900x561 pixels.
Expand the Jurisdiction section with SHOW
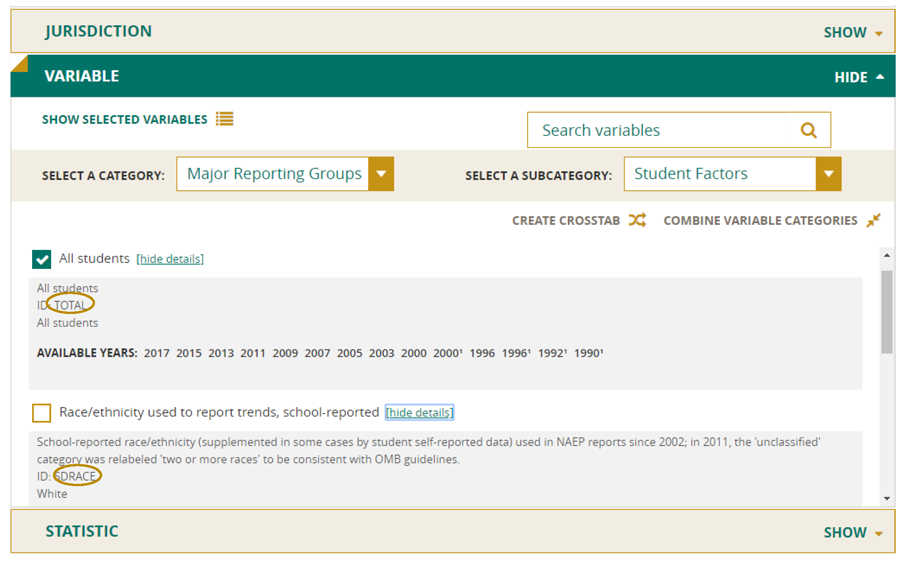pyautogui.click(x=853, y=33)
